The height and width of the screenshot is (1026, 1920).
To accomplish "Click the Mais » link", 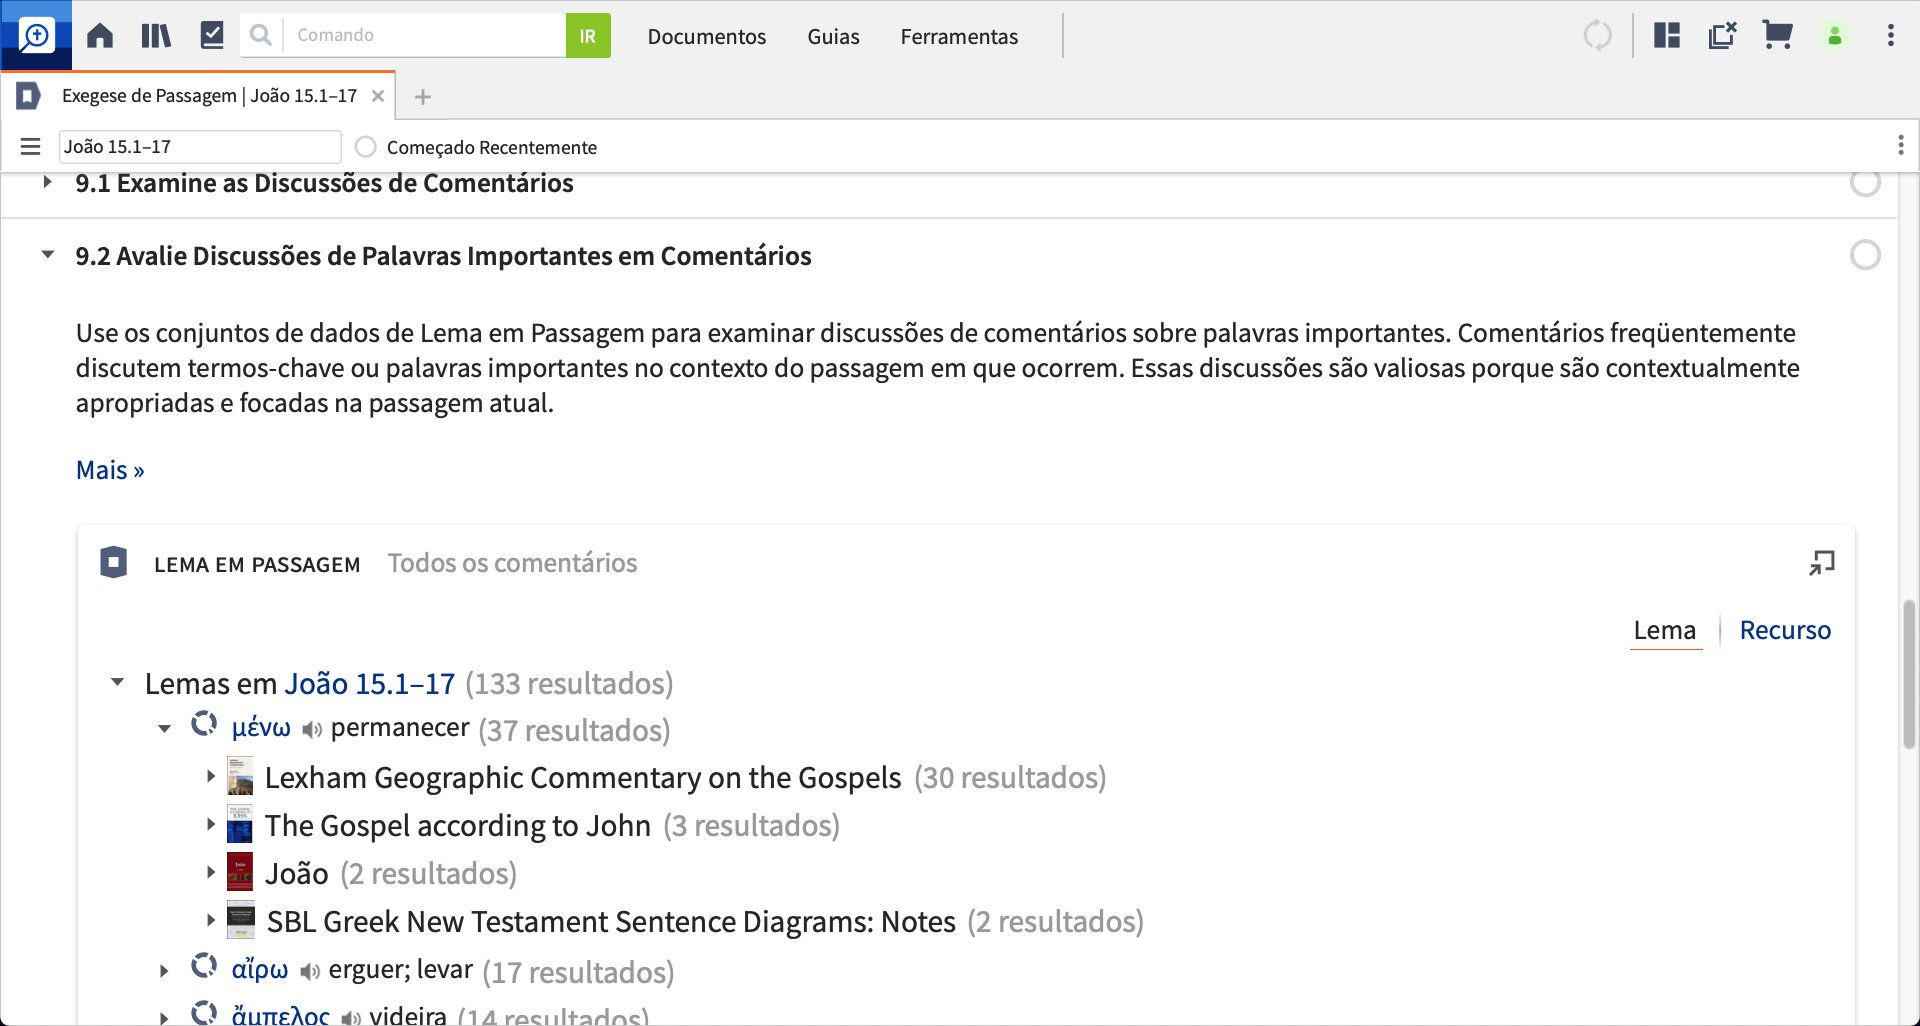I will 110,470.
